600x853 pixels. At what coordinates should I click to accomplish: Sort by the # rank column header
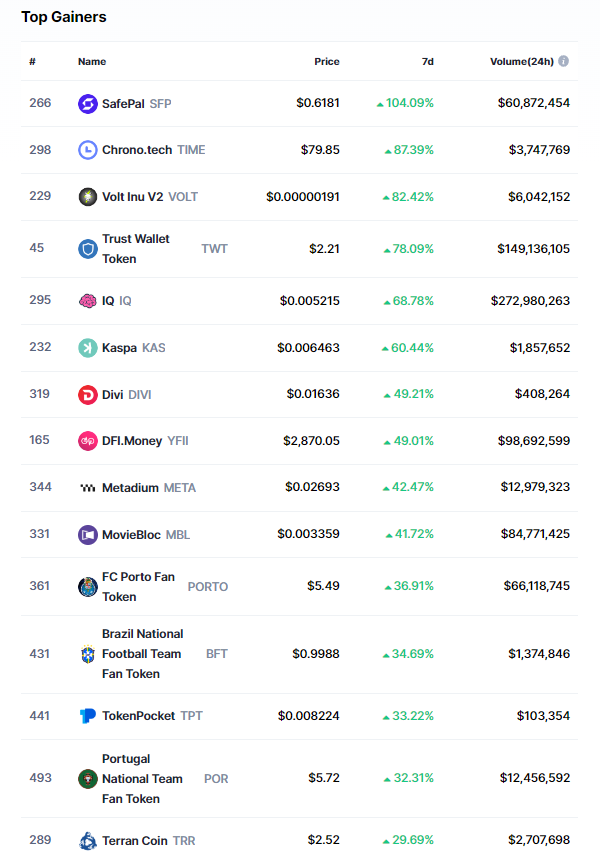[x=33, y=62]
